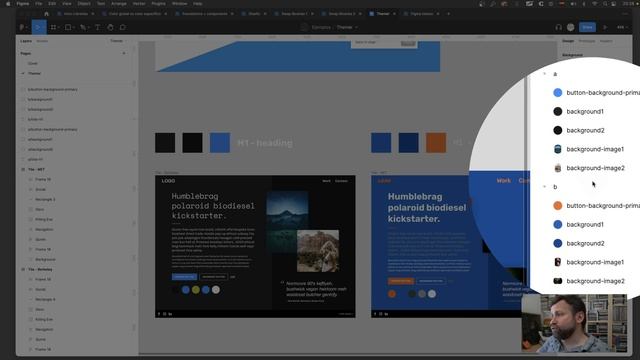Select the b/button-background-primary layer
Viewport: 640px width, 360px height.
(x=52, y=89)
